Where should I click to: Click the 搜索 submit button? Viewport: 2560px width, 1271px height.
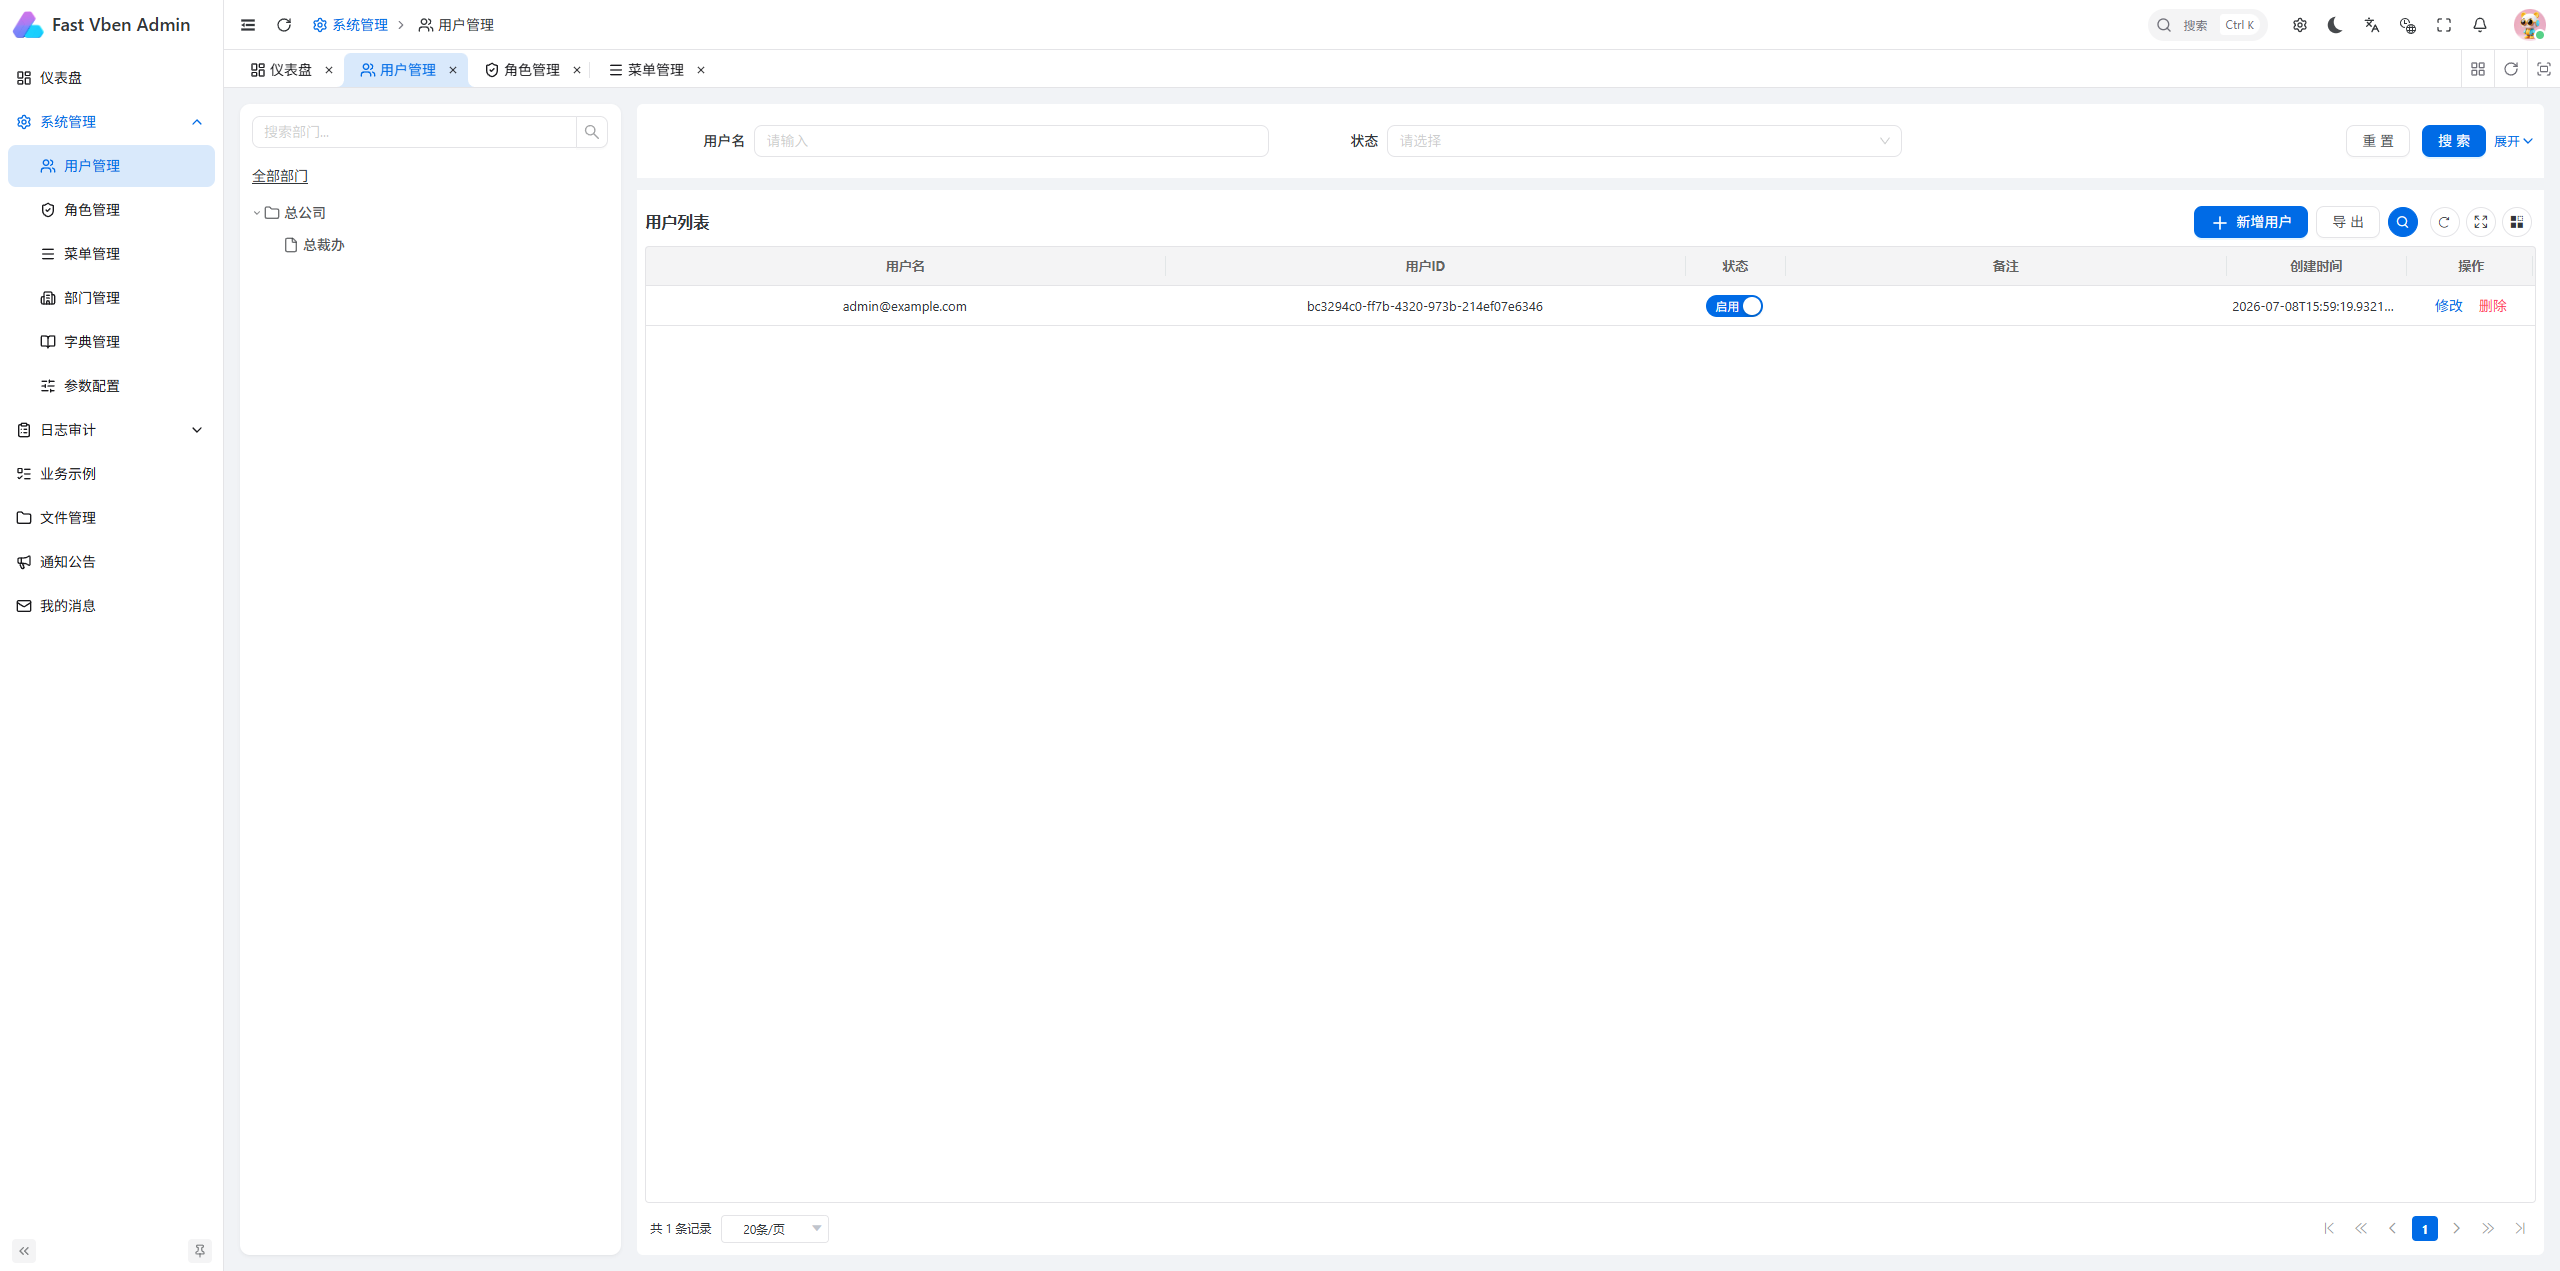pos(2454,141)
